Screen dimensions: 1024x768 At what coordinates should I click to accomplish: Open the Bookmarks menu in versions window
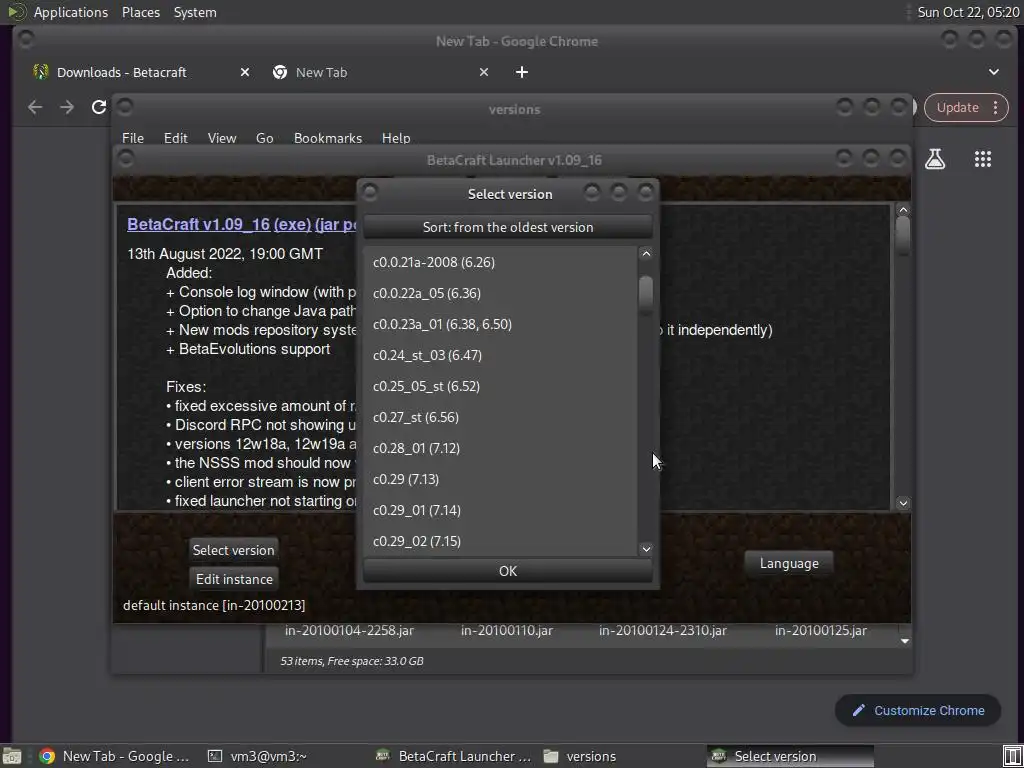click(x=328, y=138)
